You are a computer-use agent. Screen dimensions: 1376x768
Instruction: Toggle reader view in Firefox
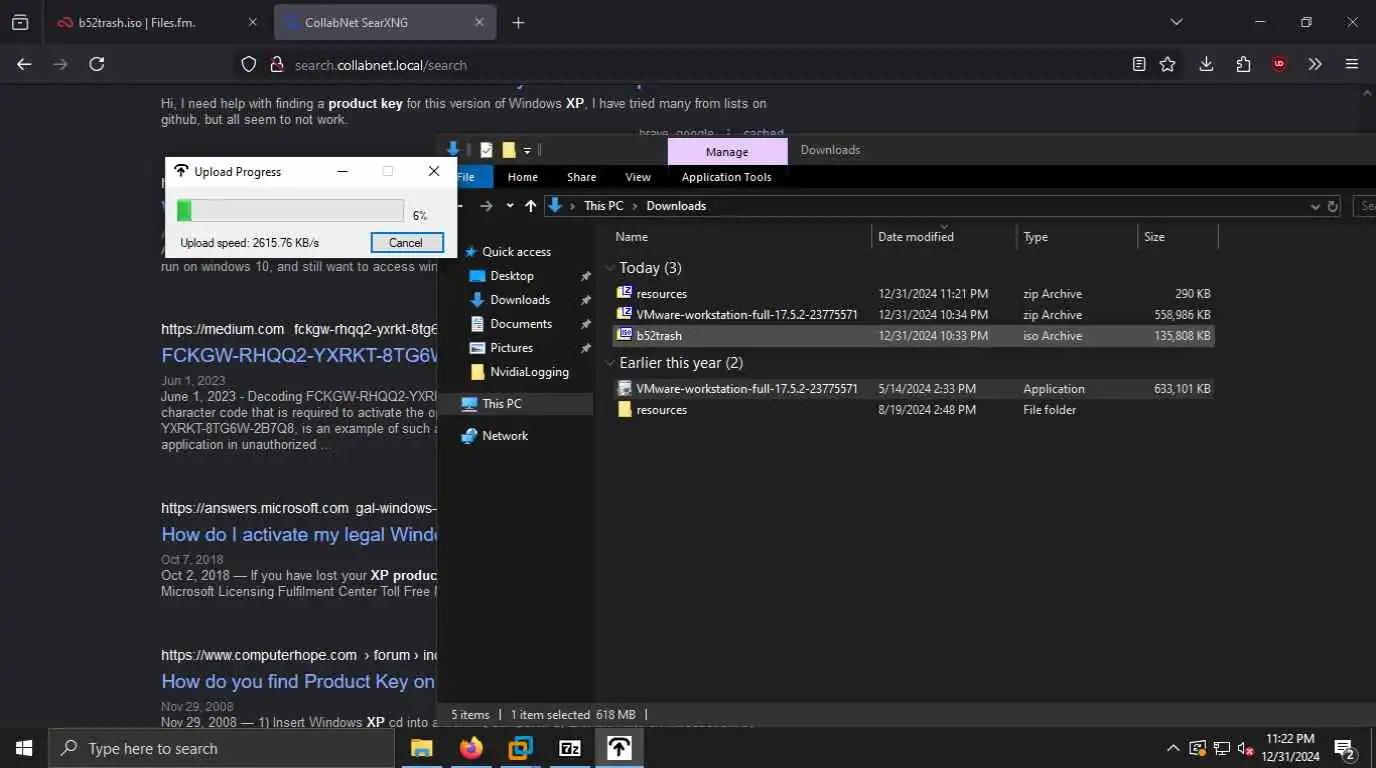tap(1139, 64)
